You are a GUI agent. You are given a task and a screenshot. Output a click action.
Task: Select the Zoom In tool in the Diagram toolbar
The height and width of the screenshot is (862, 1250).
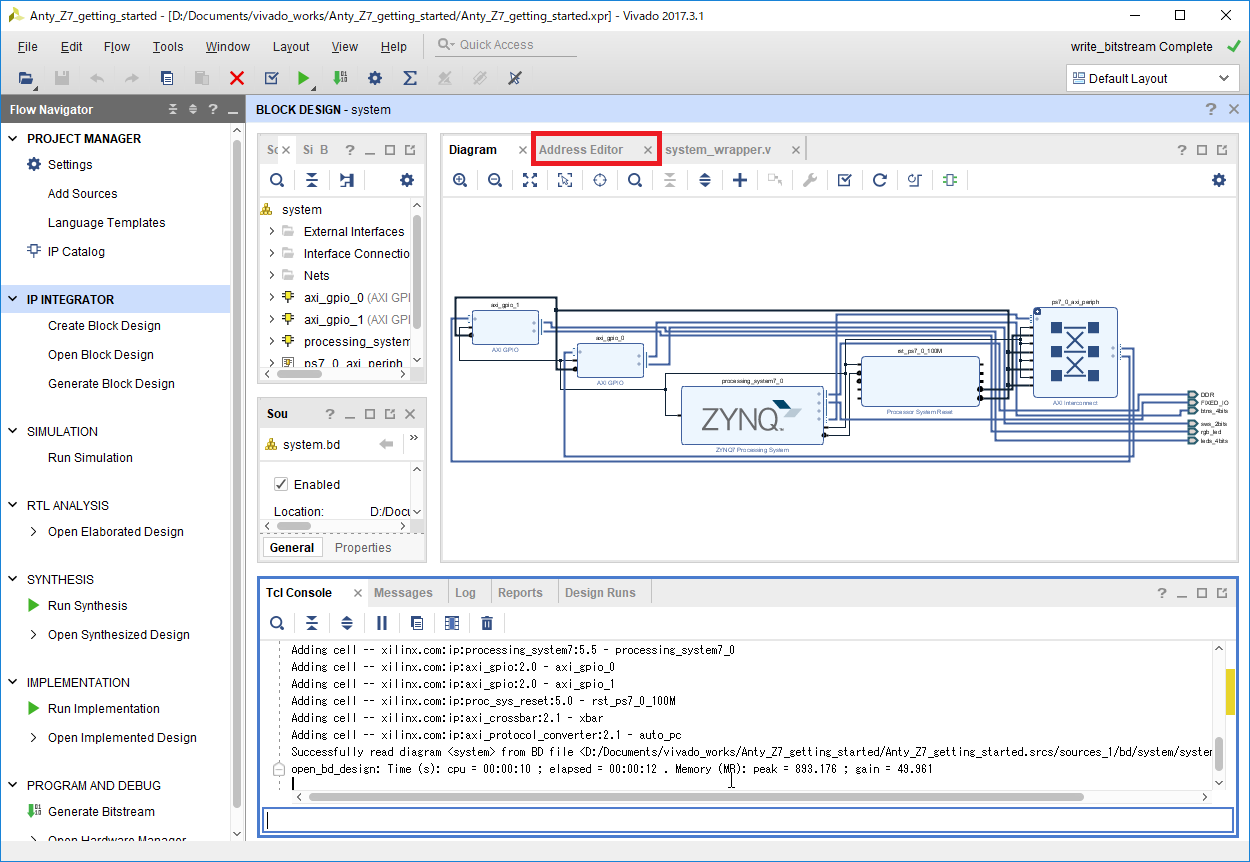(x=460, y=180)
